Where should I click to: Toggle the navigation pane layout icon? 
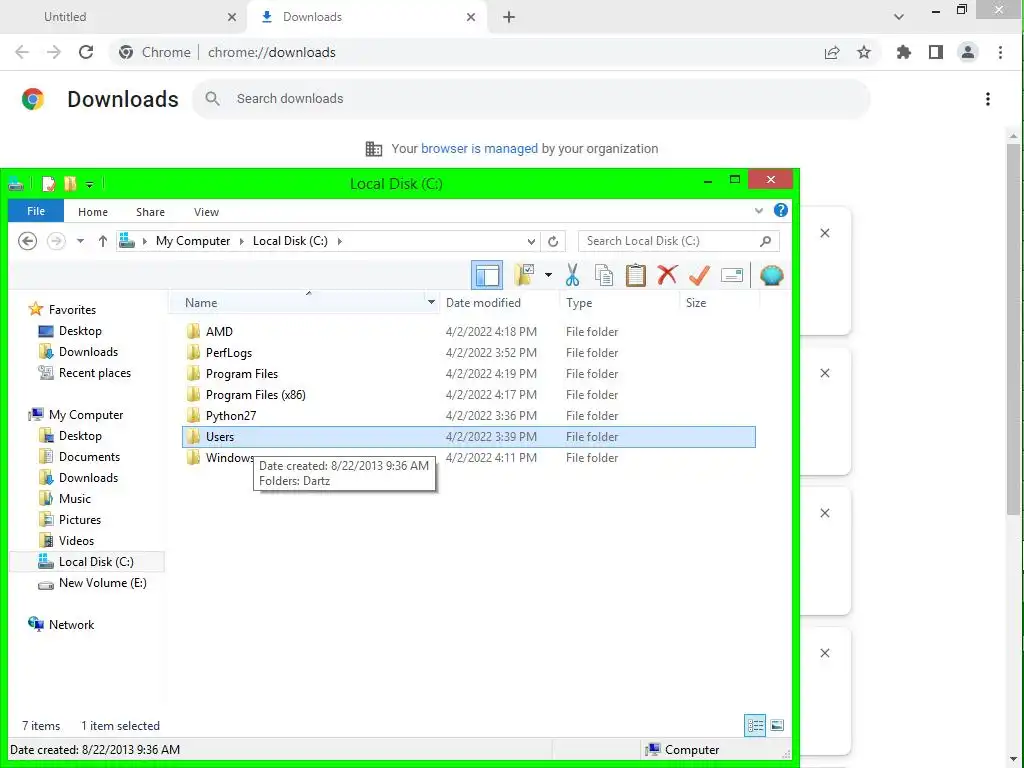(487, 275)
